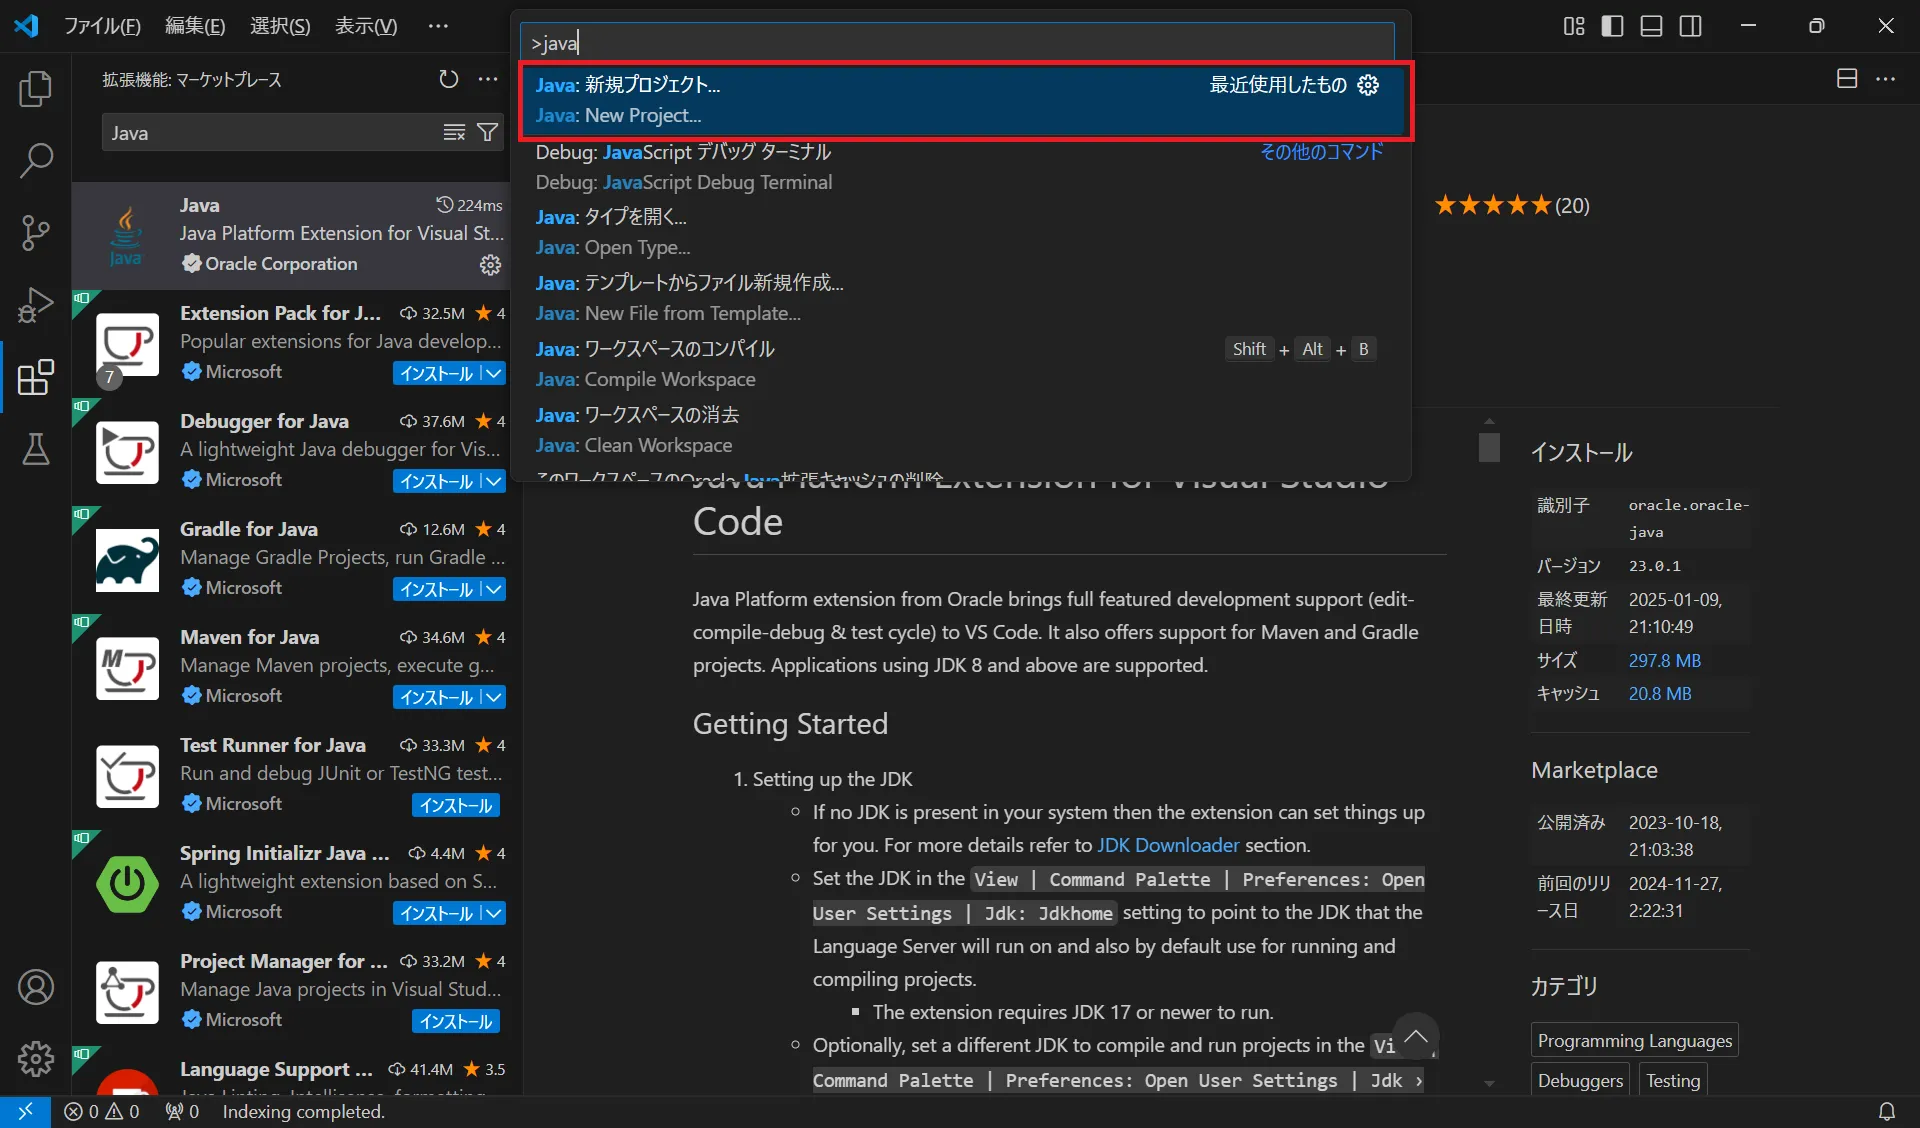Screen dimensions: 1920x1128
Task: Expand install dropdown for Spring Initializr
Action: [x=493, y=913]
